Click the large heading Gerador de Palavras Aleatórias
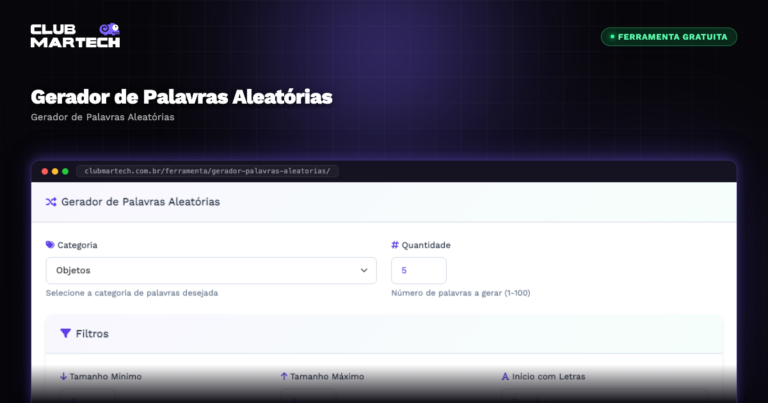Viewport: 768px width, 403px height. point(182,97)
